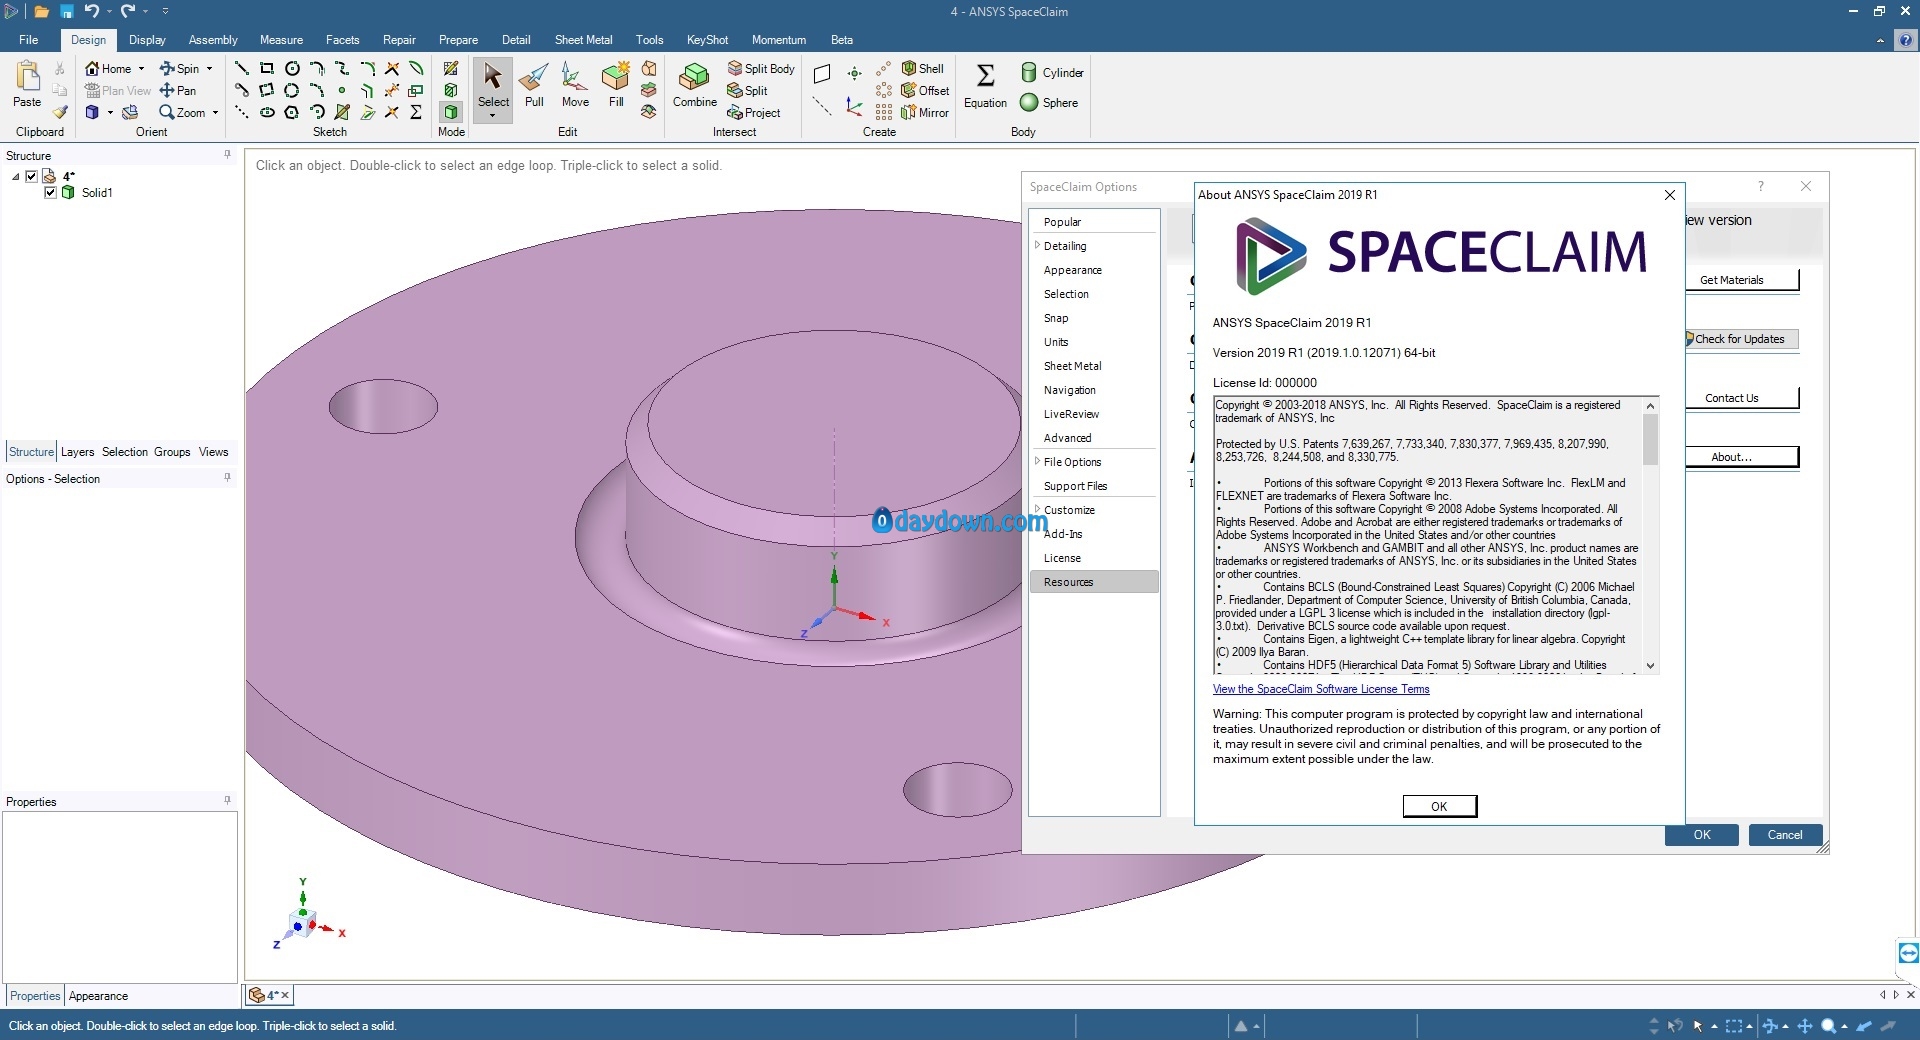This screenshot has height=1040, width=1920.
Task: Activate the Move tool
Action: [575, 86]
